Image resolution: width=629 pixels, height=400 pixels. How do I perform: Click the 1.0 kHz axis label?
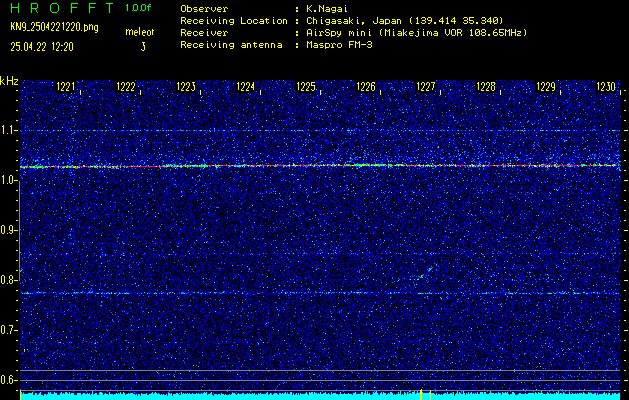8,181
